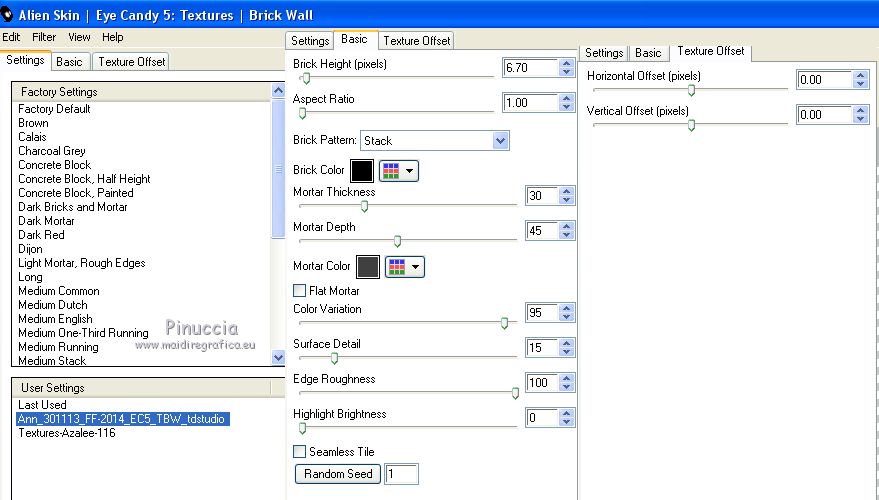Click the dark grey Mortar Color swatch
Image resolution: width=879 pixels, height=500 pixels.
pyautogui.click(x=368, y=267)
